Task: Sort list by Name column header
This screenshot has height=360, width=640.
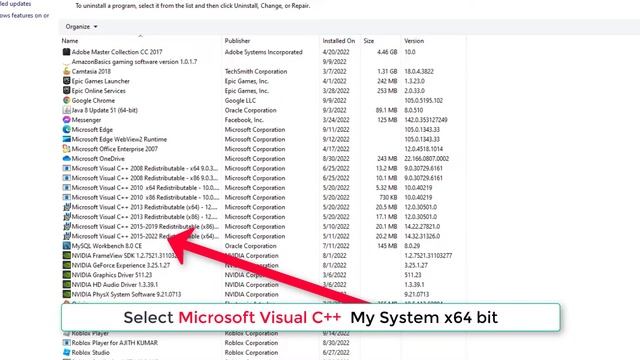Action: tap(70, 41)
